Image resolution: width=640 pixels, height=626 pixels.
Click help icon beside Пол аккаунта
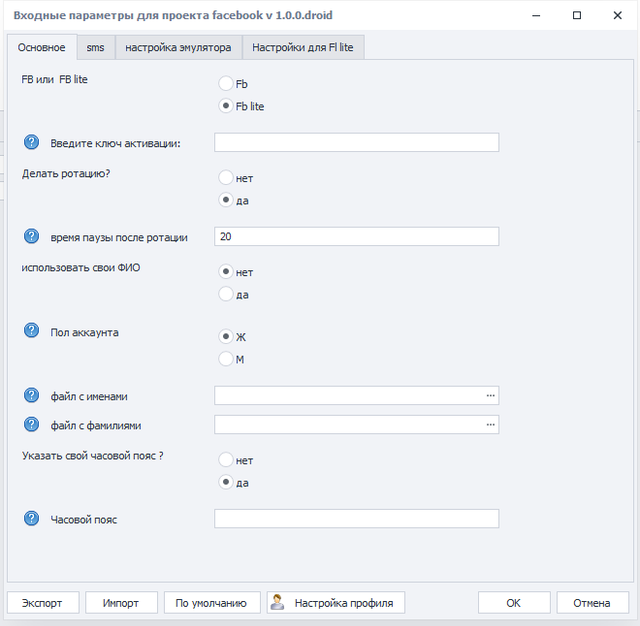[31, 330]
